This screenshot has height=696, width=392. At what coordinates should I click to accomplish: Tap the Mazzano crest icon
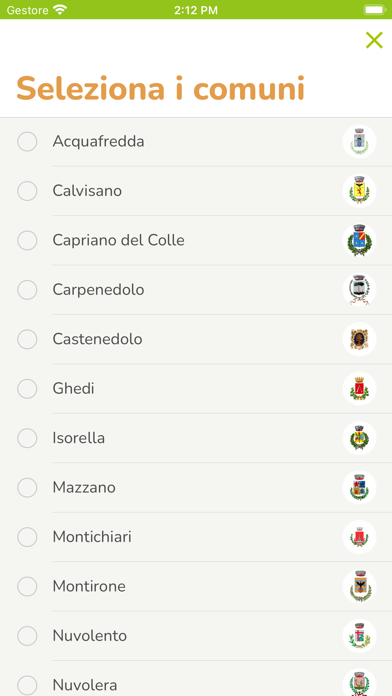pyautogui.click(x=359, y=488)
